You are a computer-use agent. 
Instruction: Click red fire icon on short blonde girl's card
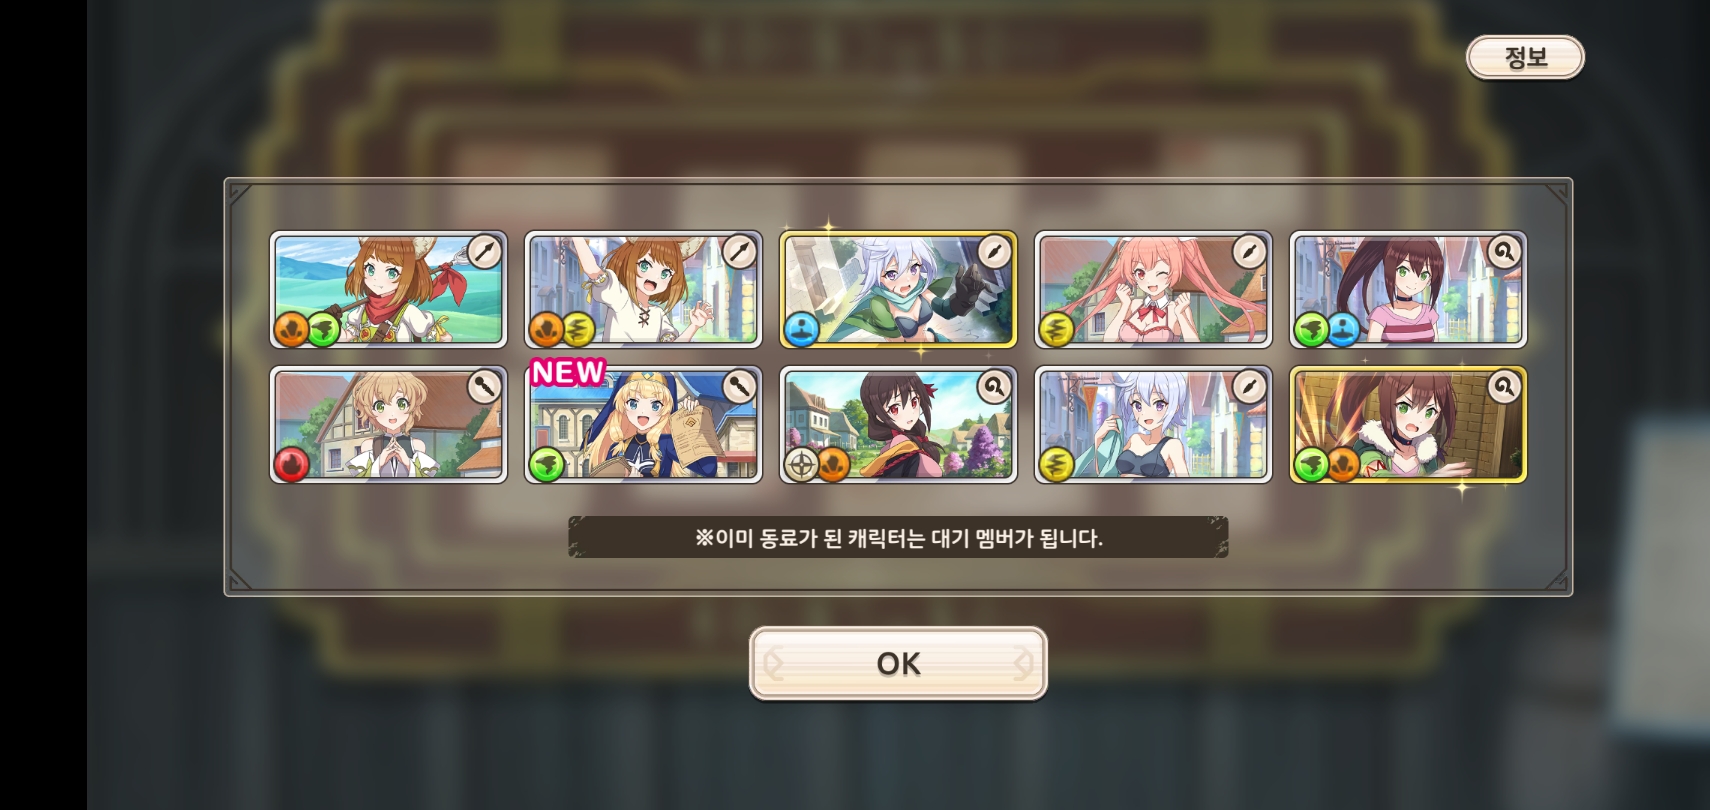click(x=291, y=463)
